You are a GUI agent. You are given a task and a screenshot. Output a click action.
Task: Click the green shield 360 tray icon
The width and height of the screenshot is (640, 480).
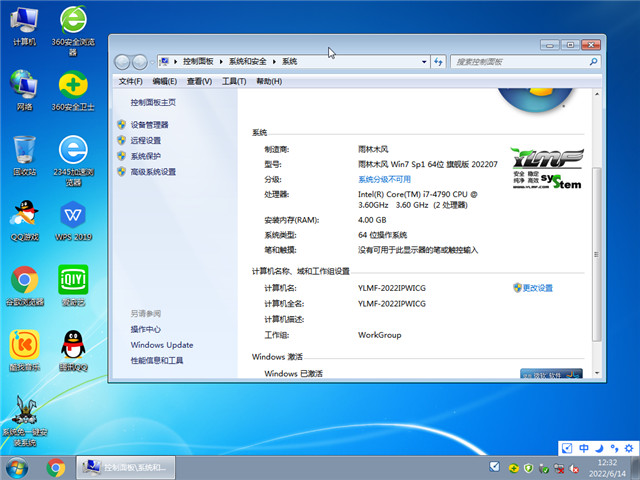tap(529, 468)
